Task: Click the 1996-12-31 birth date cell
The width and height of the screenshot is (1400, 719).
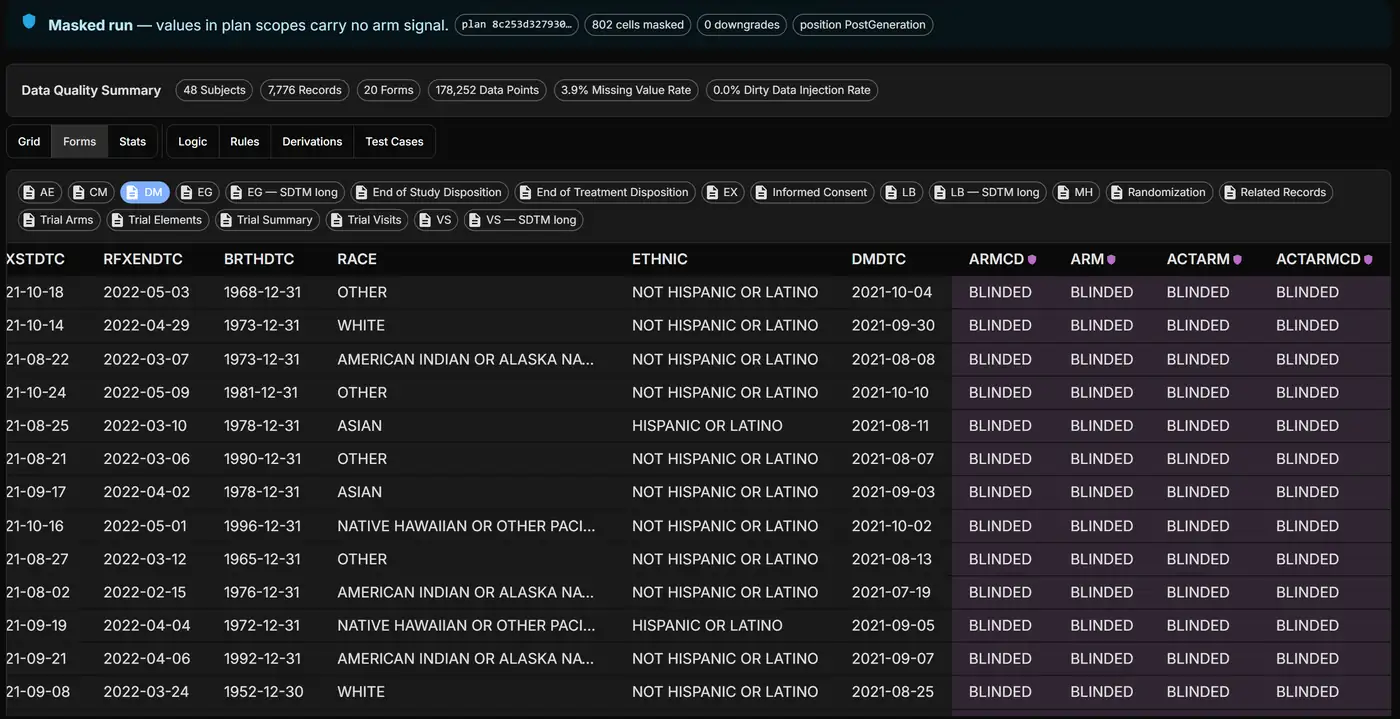Action: coord(262,525)
